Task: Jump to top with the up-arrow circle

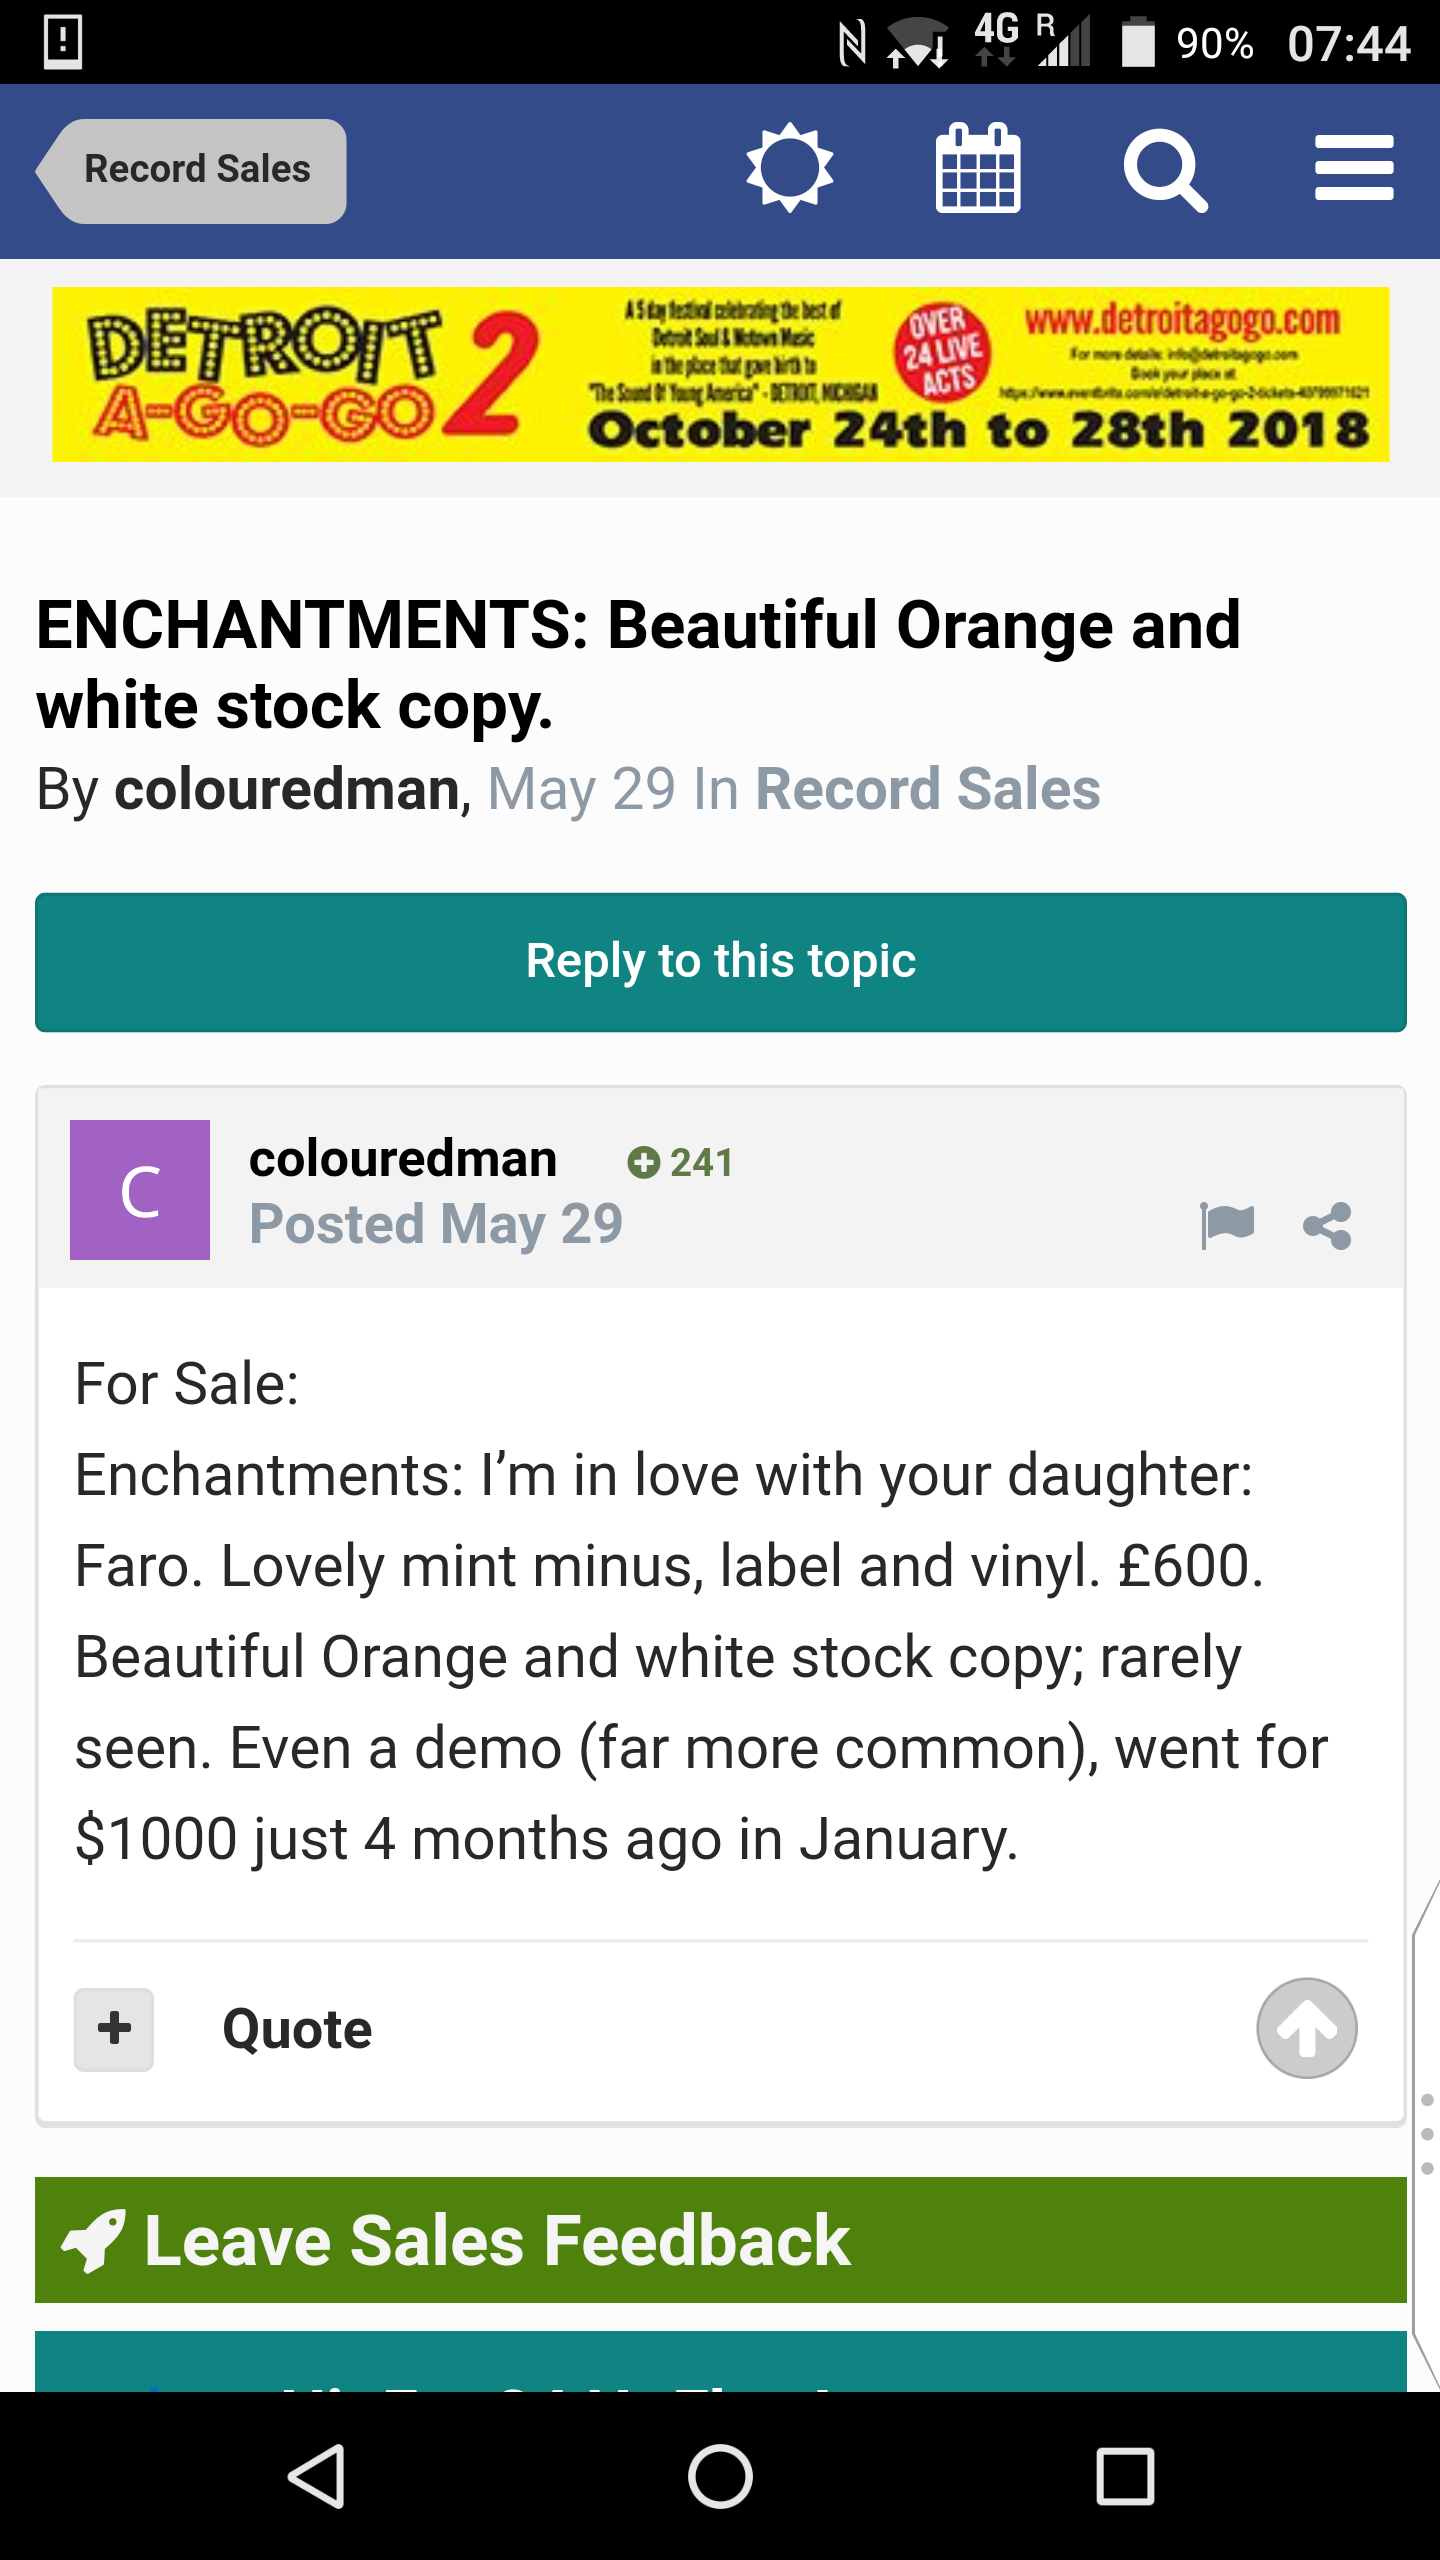Action: 1307,2028
